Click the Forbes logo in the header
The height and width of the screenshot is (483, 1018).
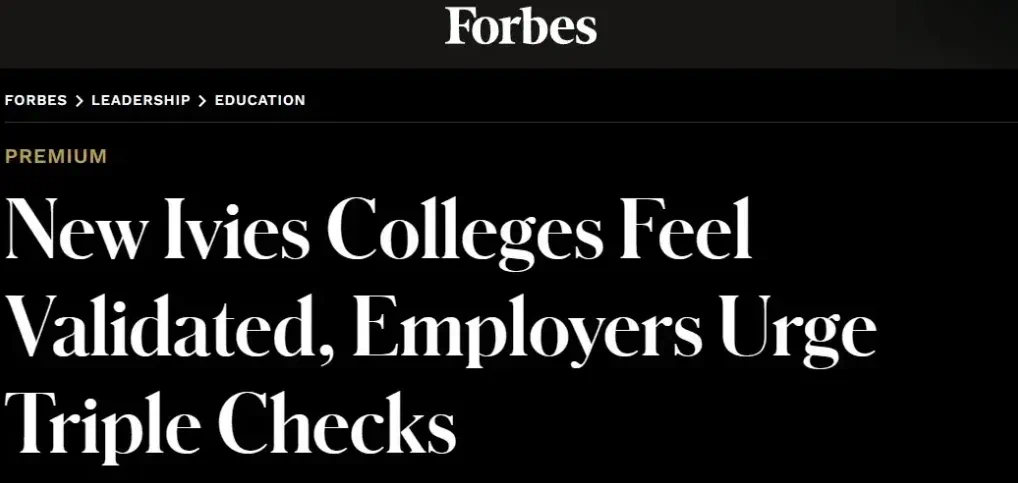tap(521, 26)
